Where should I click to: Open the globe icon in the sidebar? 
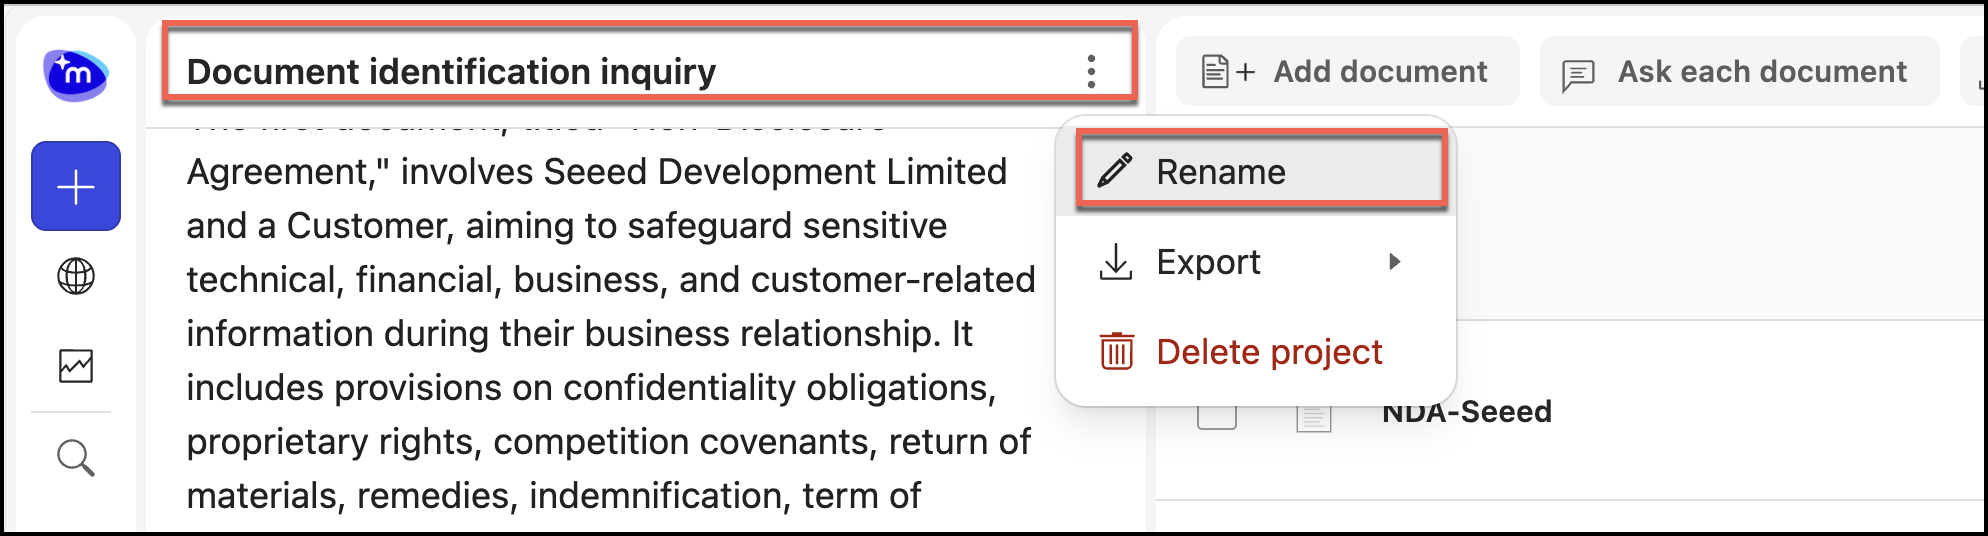click(76, 276)
